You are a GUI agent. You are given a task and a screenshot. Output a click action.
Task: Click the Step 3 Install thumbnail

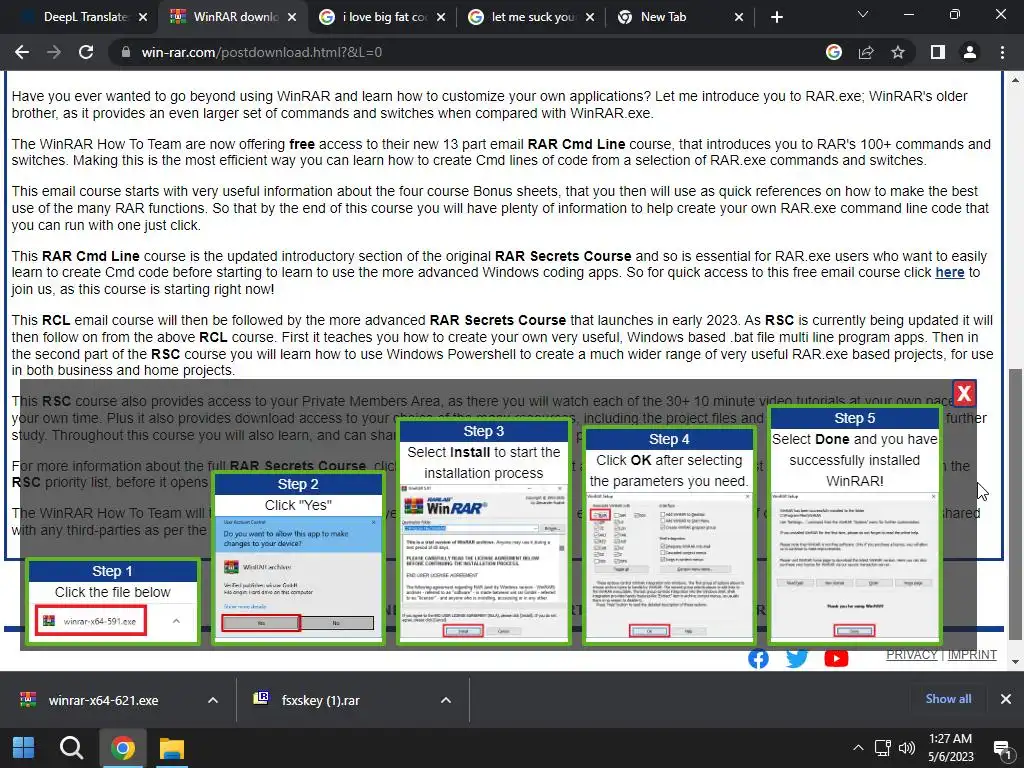pos(484,532)
